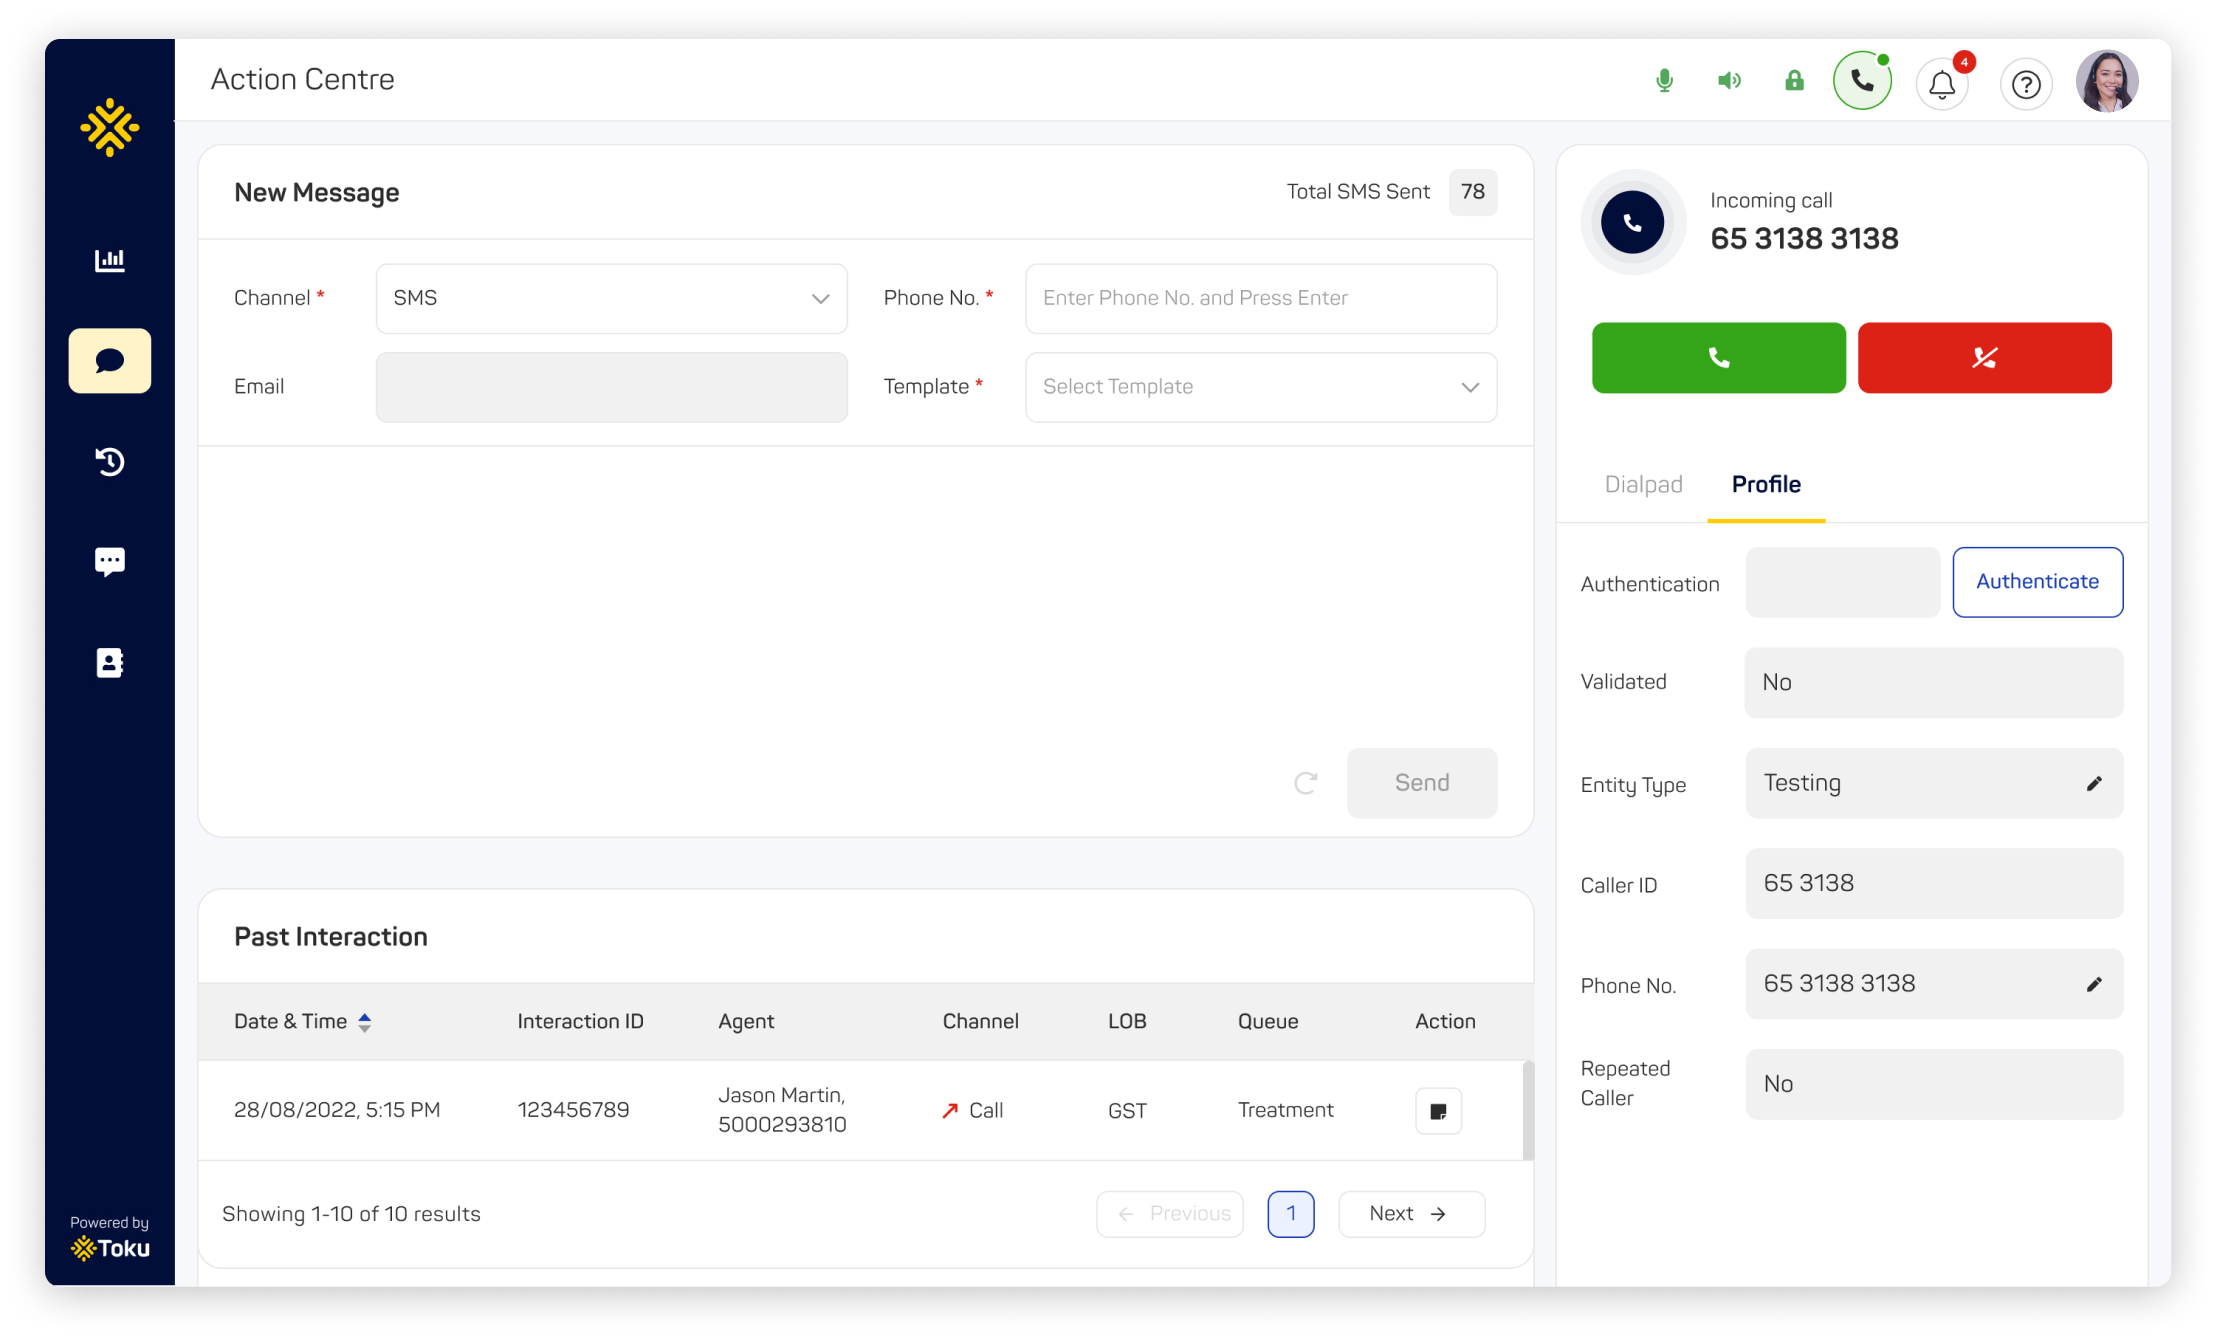Edit the Entity Type with the pencil icon

[2093, 784]
